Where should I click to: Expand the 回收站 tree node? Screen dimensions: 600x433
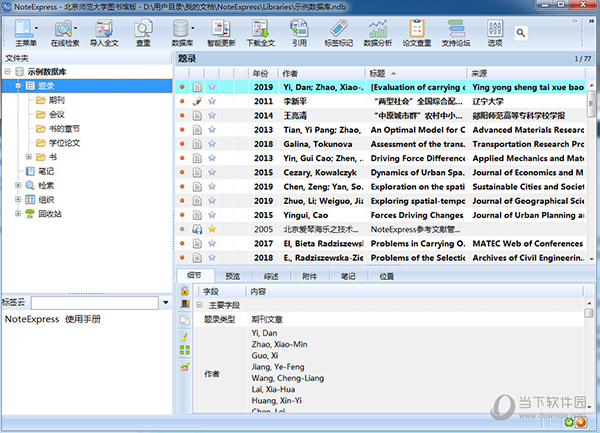pyautogui.click(x=18, y=213)
